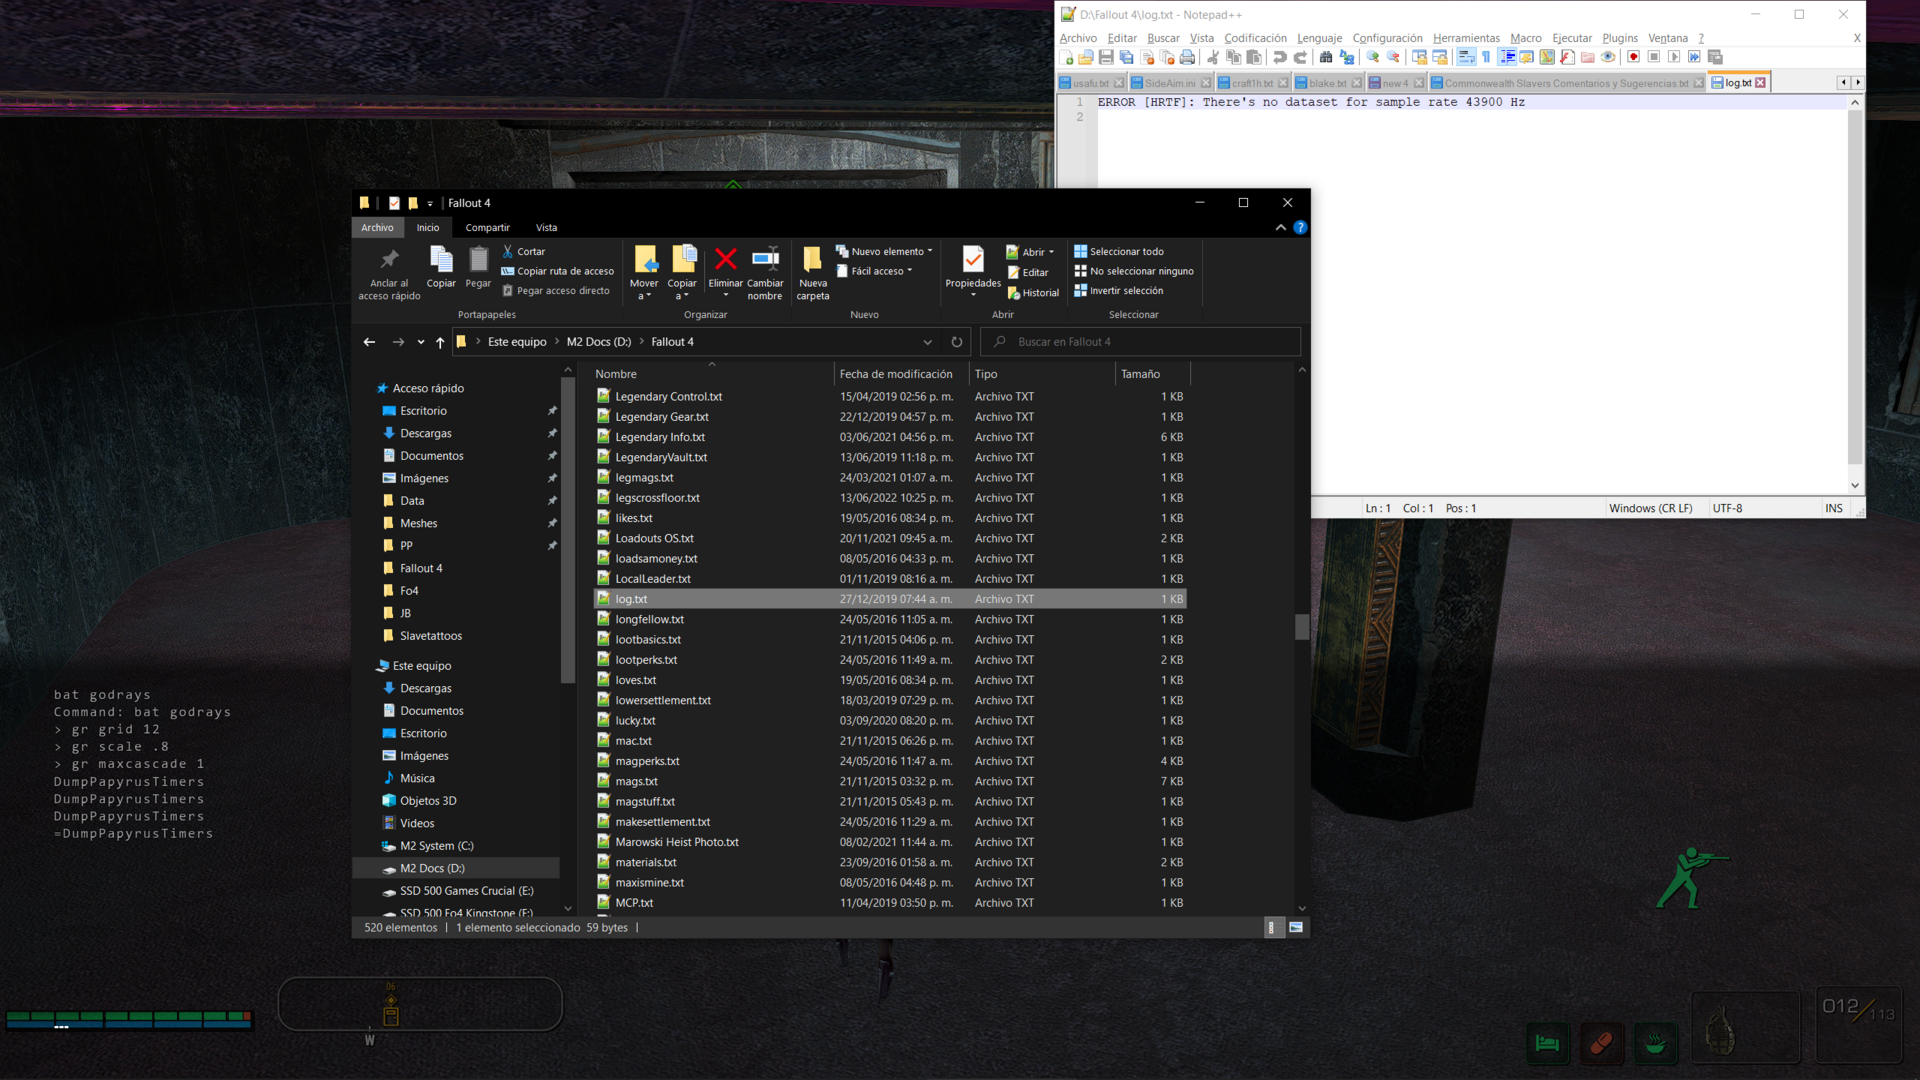
Task: Click Copiar icon in Explorer ribbon
Action: [x=441, y=267]
